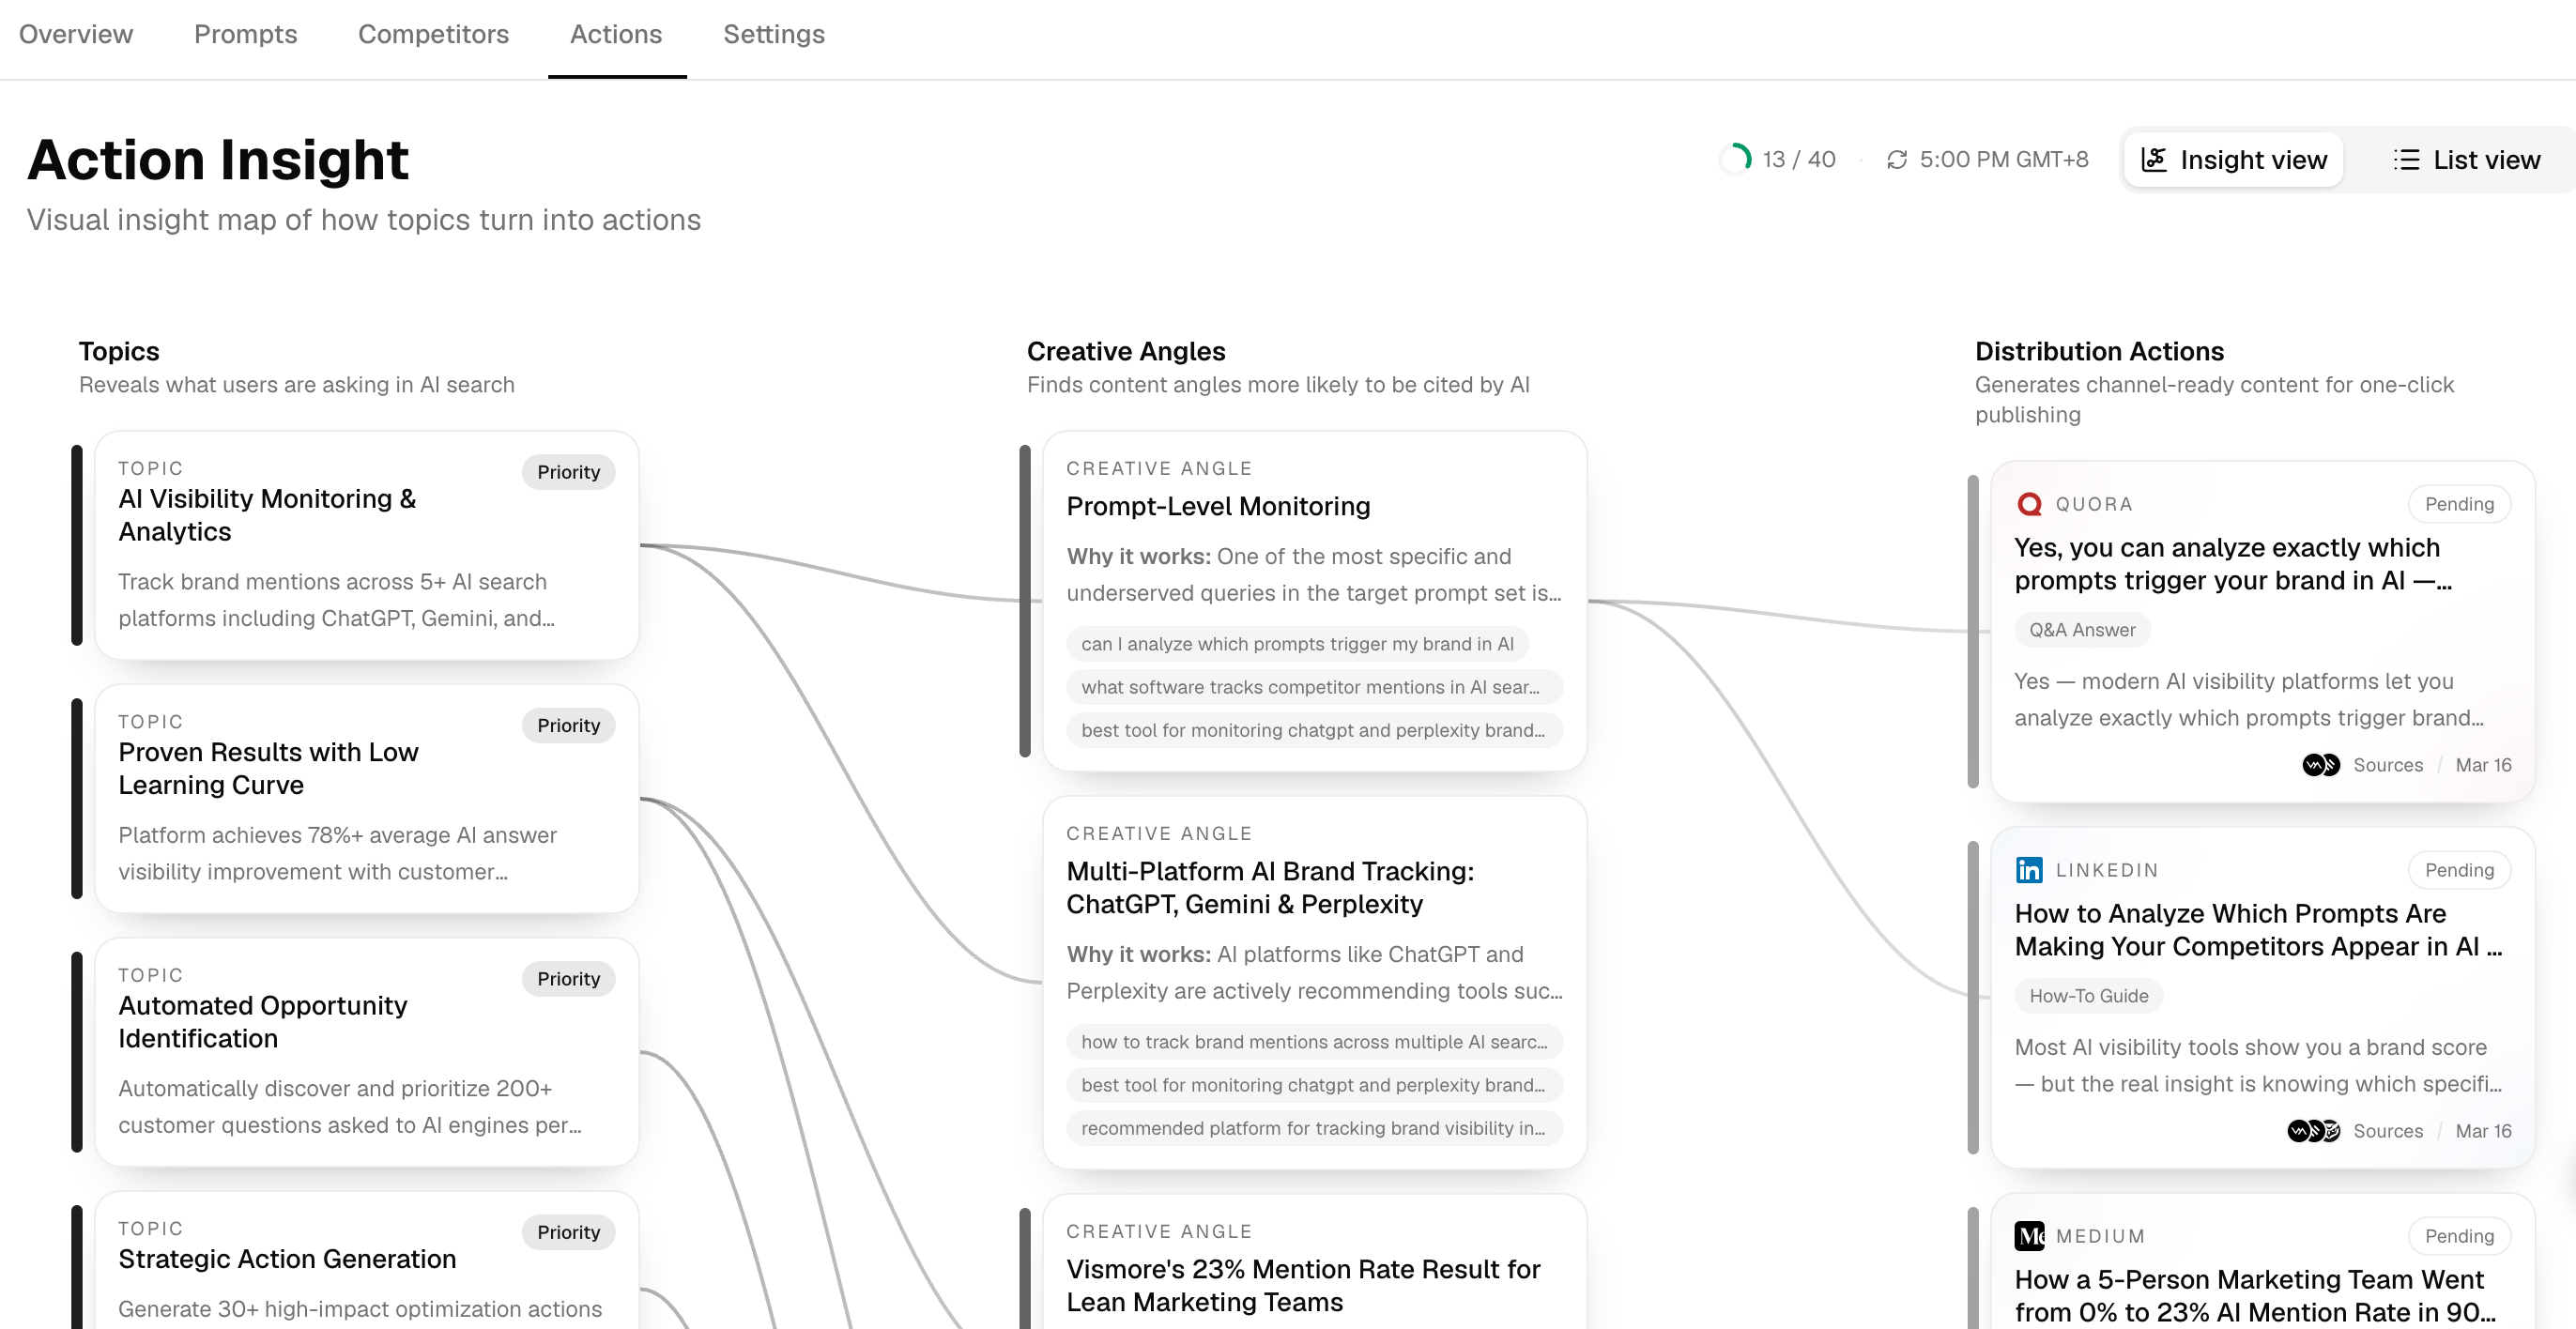2576x1329 pixels.
Task: Click the Medium logo icon
Action: coord(2029,1236)
